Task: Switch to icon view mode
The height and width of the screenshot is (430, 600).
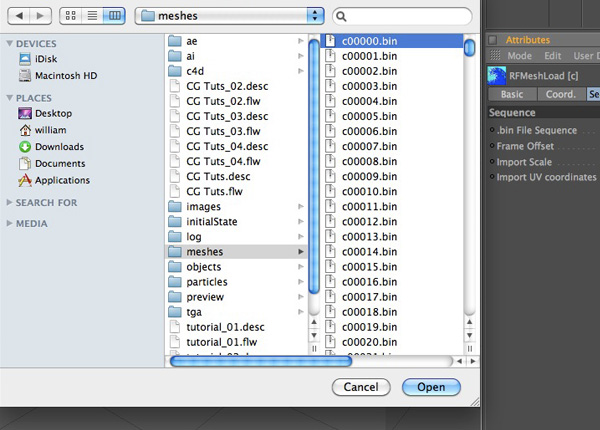Action: pos(70,16)
